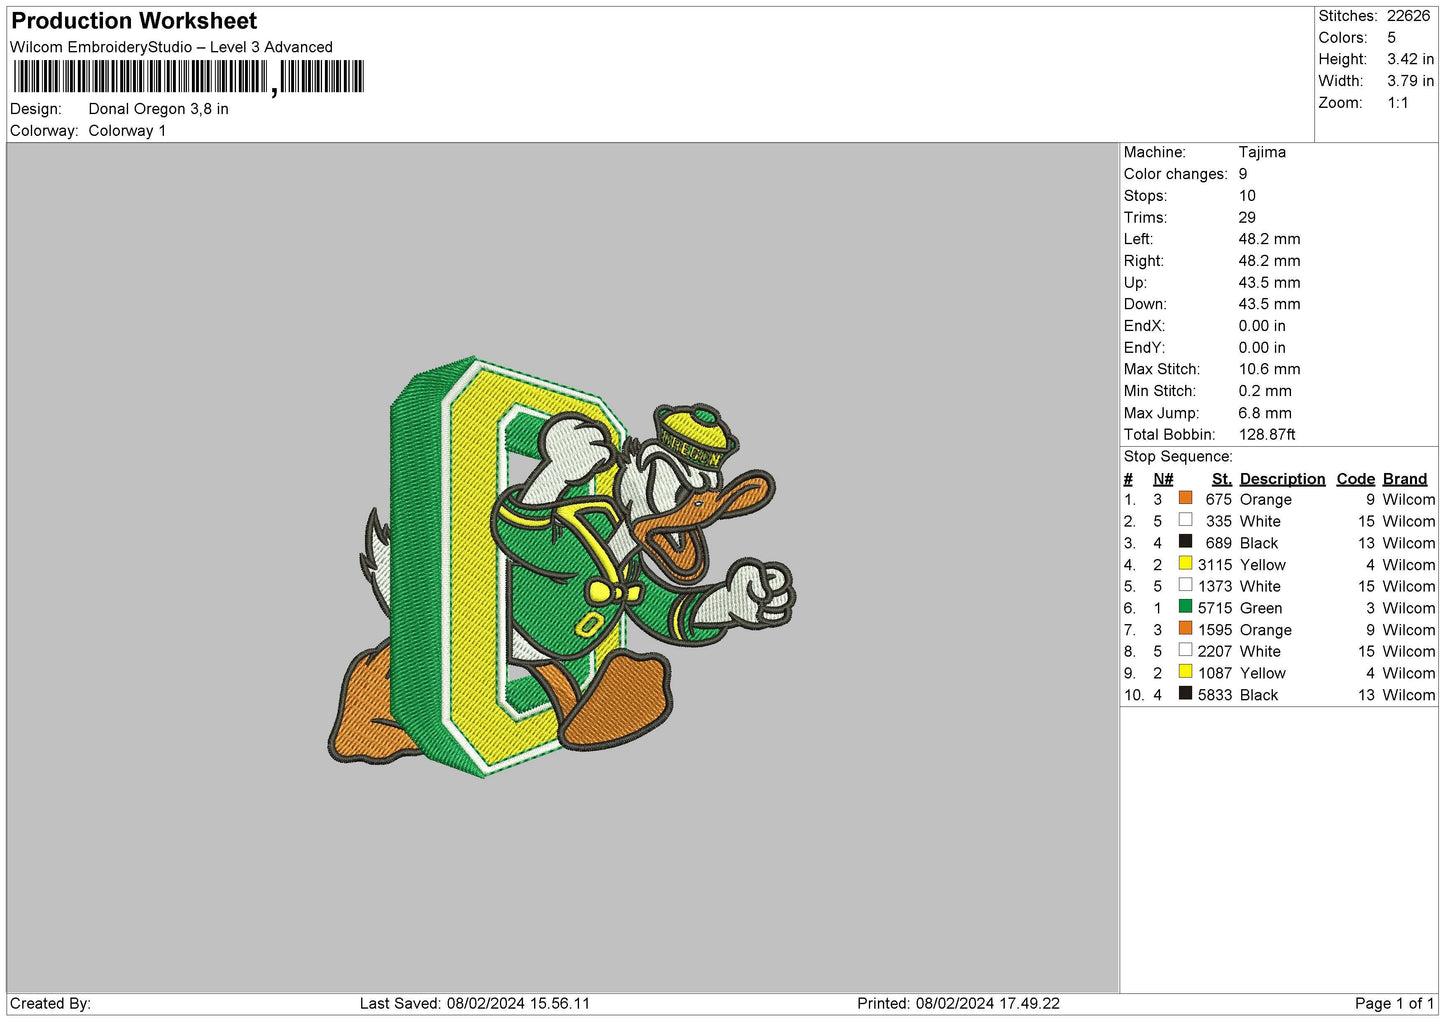
Task: Pick the orange swatch beside 1595 stitches
Action: 1185,628
